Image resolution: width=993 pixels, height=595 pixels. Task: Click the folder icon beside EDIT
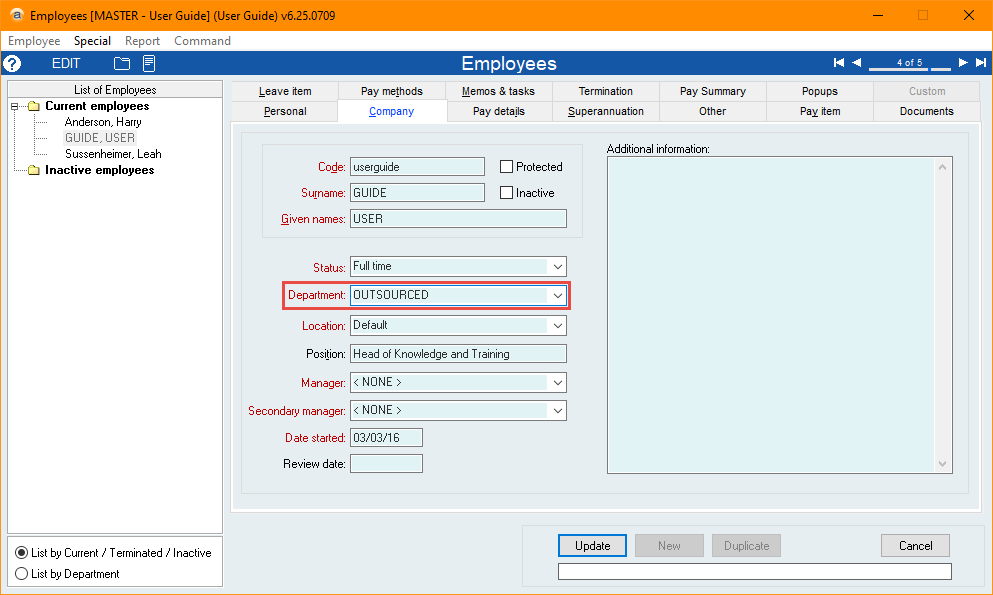tap(122, 63)
